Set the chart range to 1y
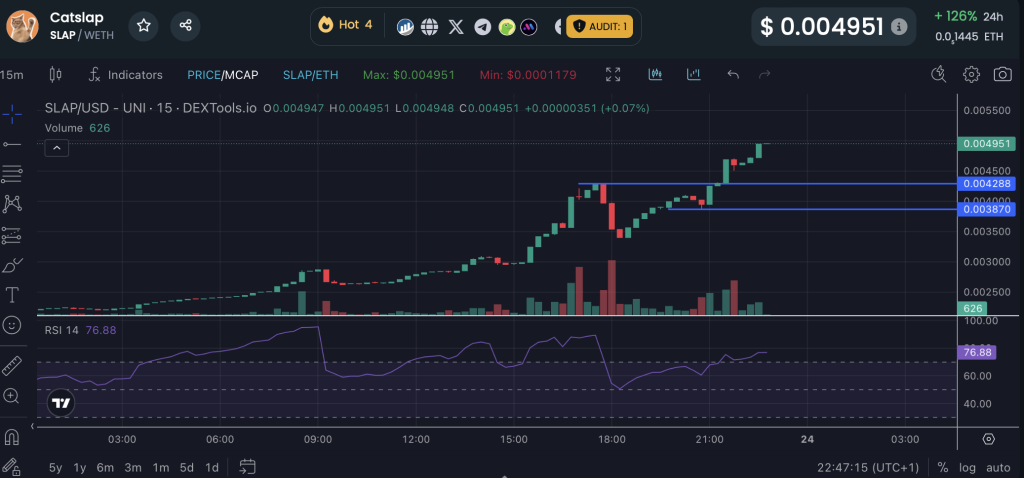The height and width of the screenshot is (478, 1024). pos(80,468)
